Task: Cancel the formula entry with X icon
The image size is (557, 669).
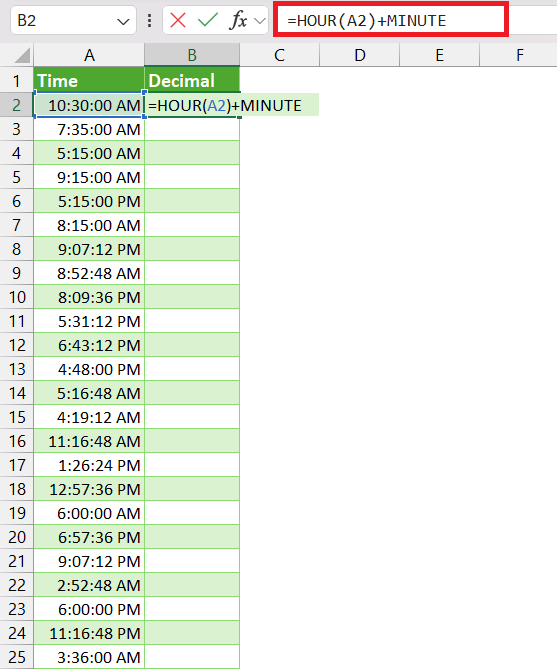Action: click(178, 20)
